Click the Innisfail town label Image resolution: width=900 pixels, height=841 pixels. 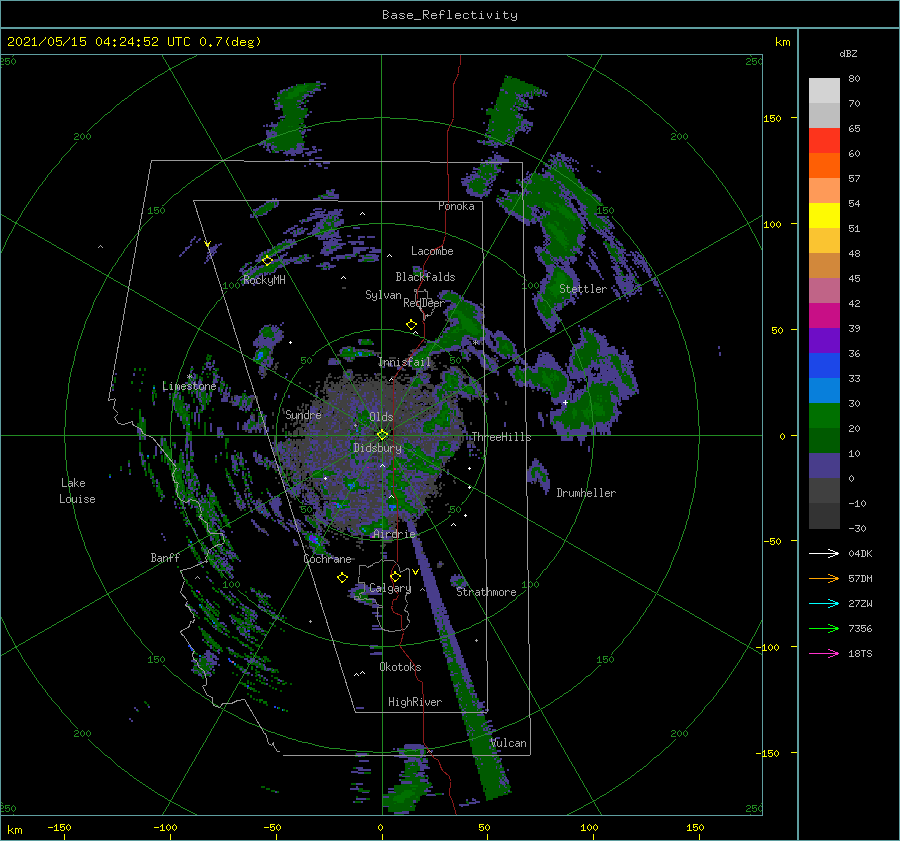click(x=404, y=362)
